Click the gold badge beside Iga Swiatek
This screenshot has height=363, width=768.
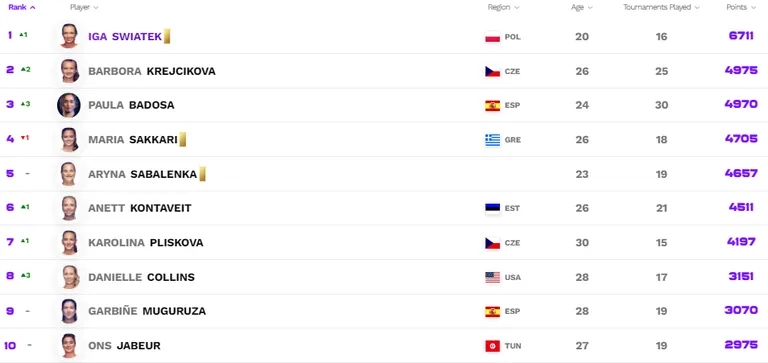pyautogui.click(x=167, y=36)
